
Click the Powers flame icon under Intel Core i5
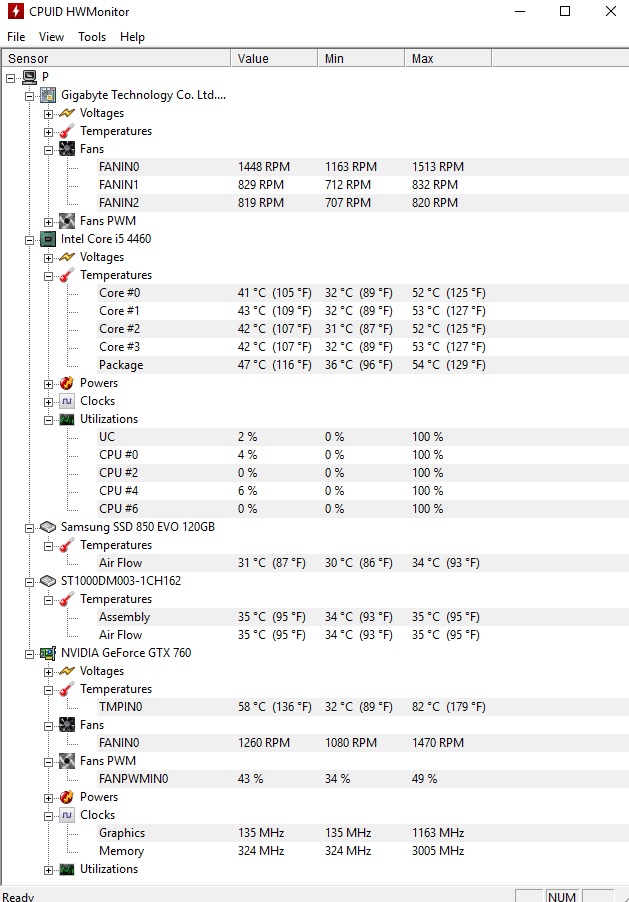point(66,383)
